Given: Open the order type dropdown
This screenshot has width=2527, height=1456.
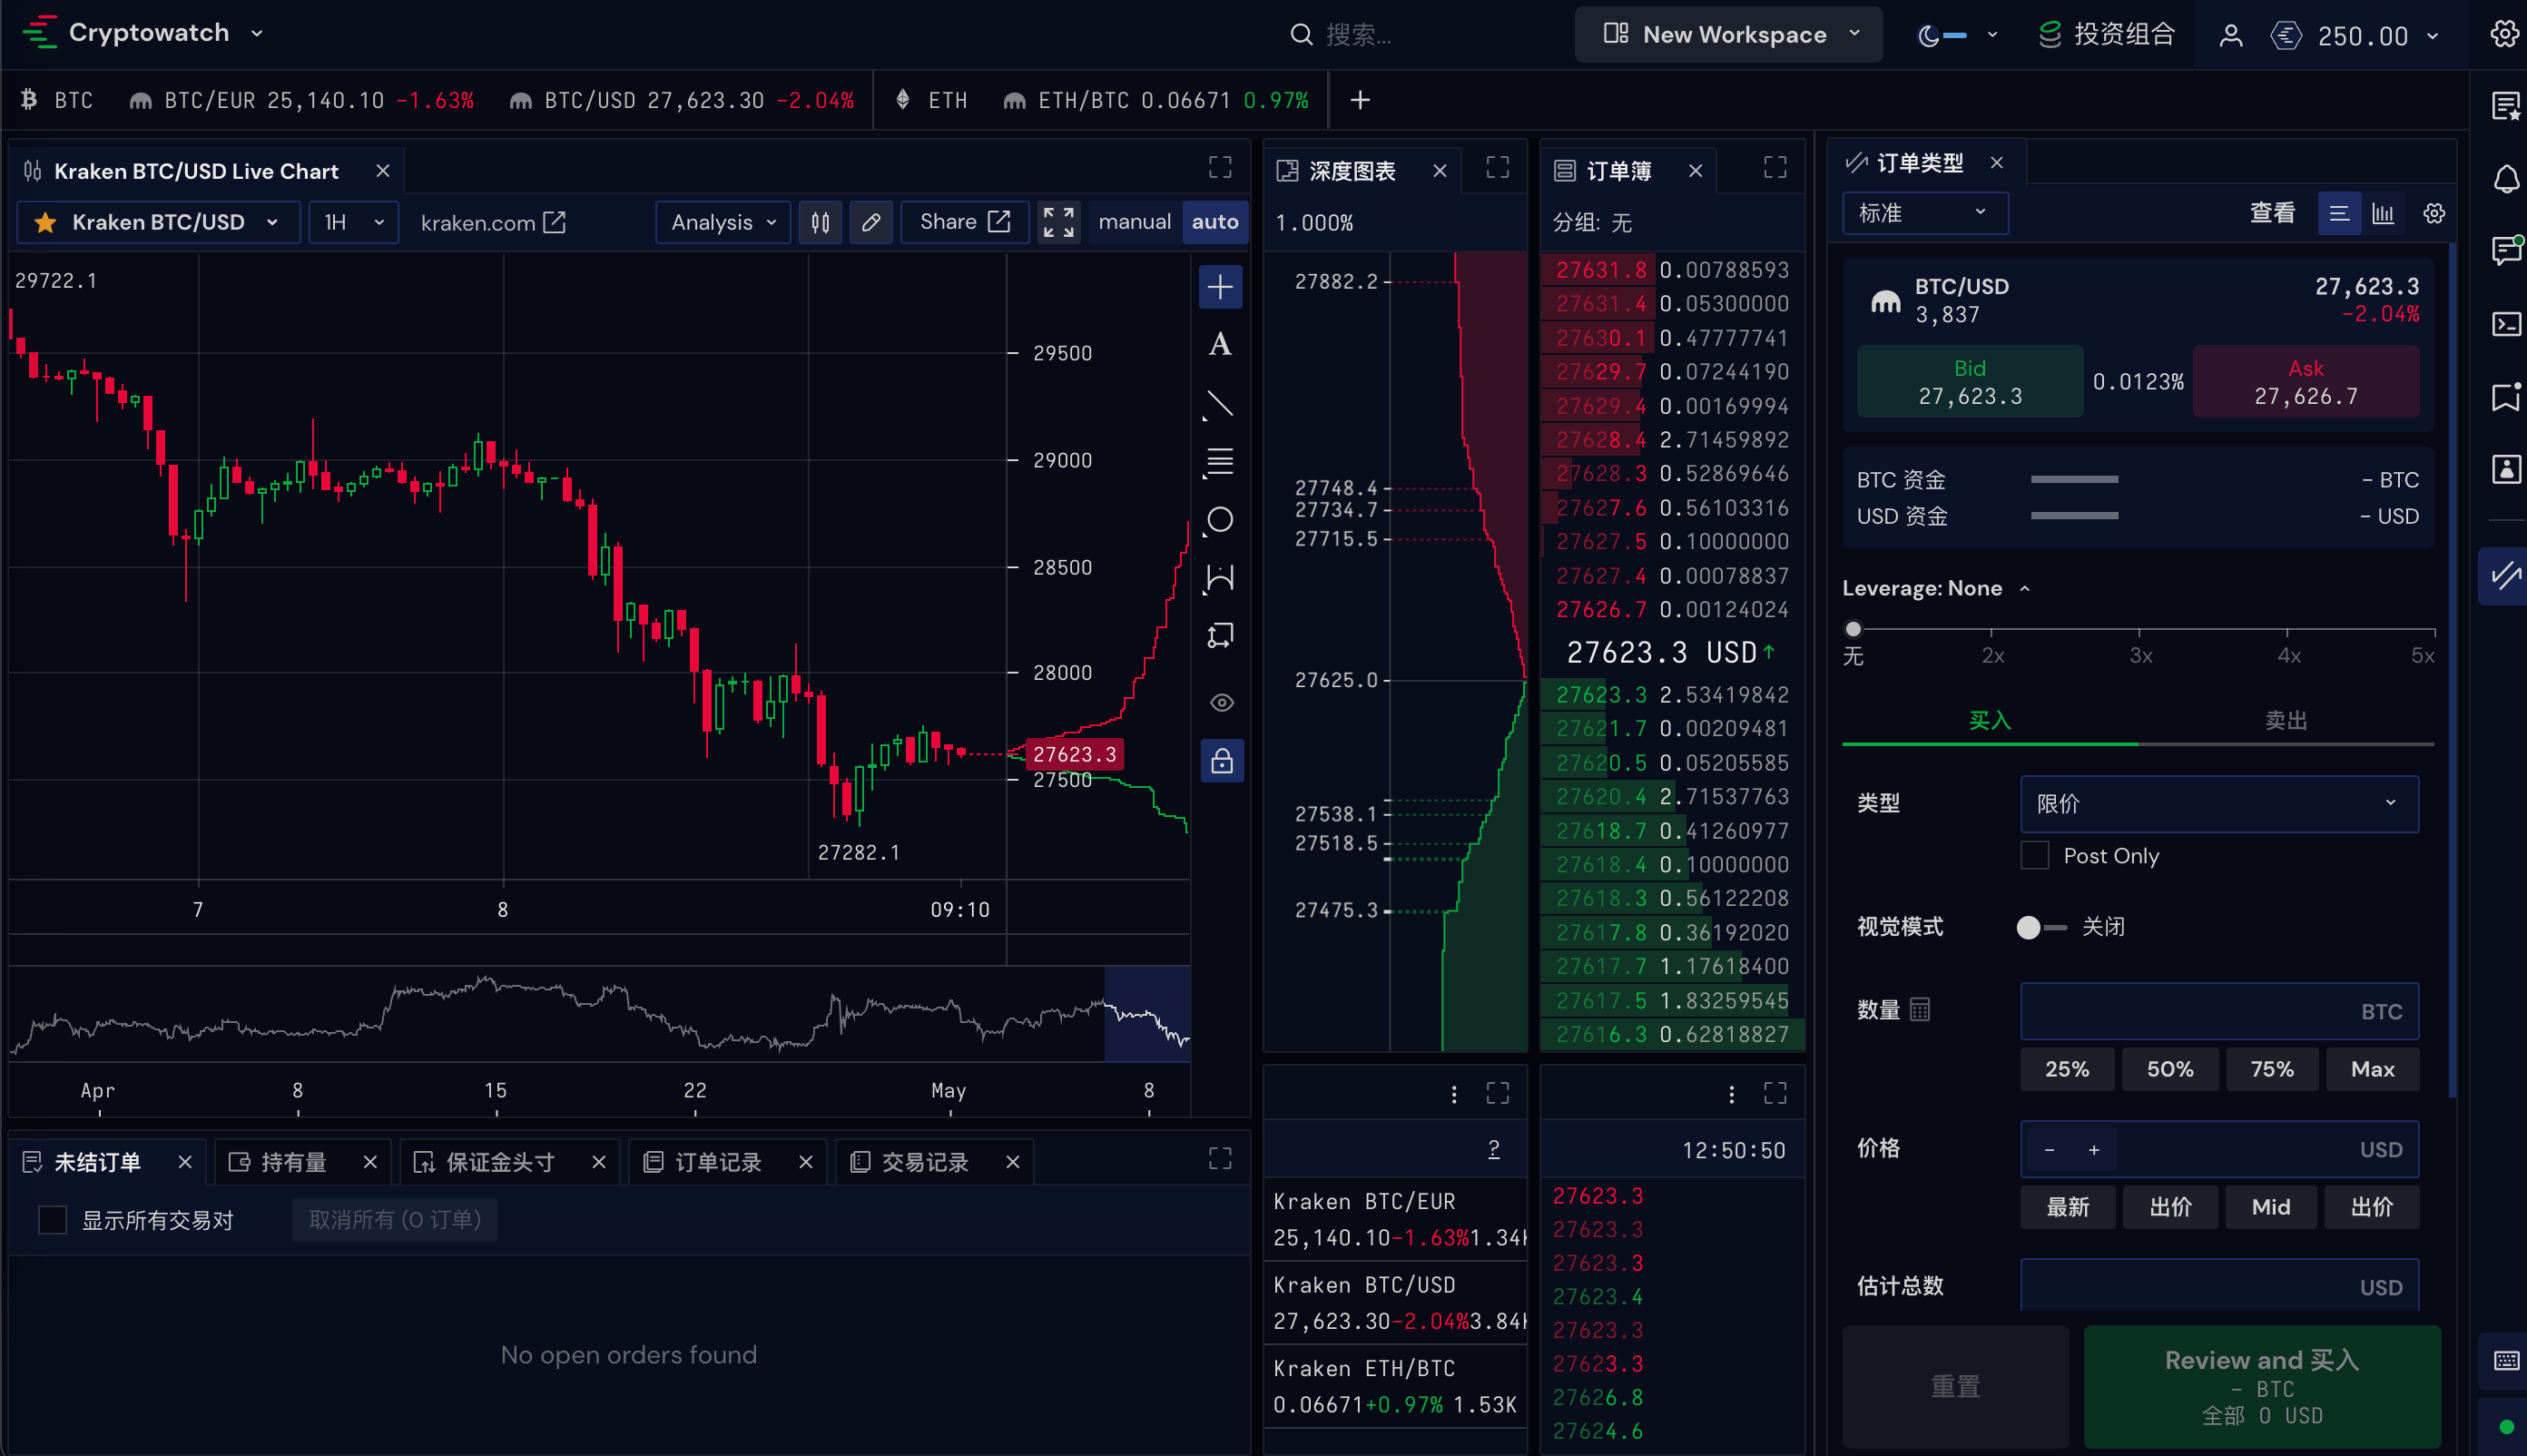Looking at the screenshot, I should (x=2219, y=804).
